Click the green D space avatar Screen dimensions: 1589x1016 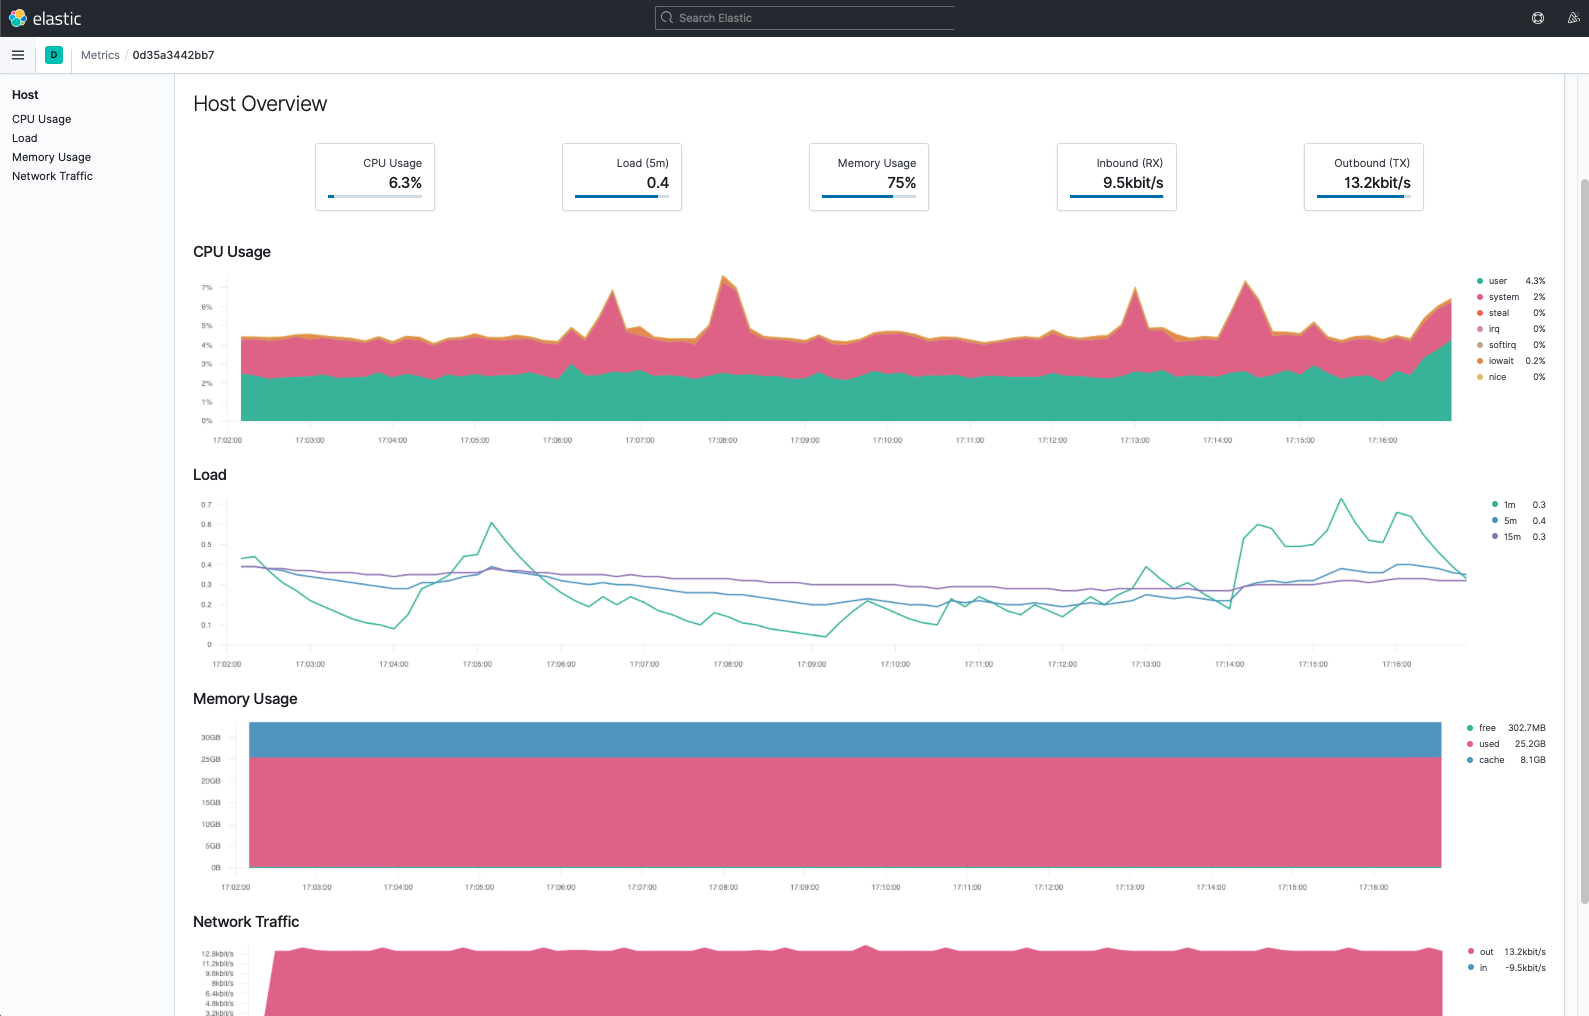[54, 55]
